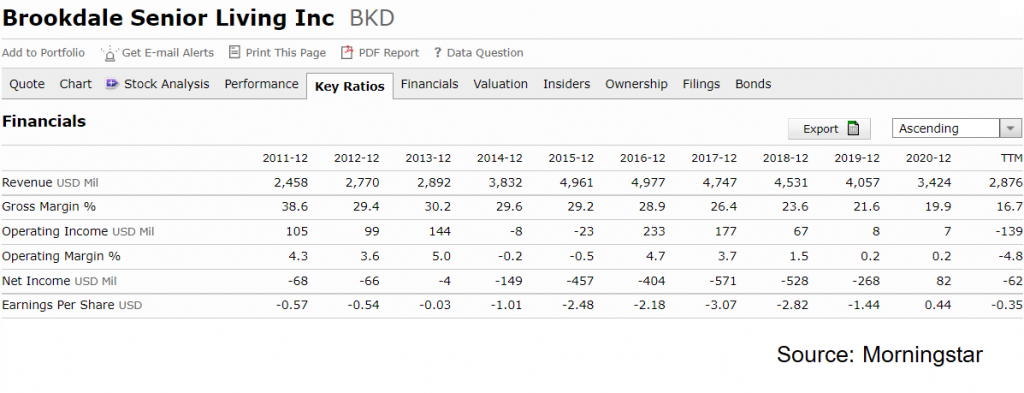
Task: Switch to the Bonds tab
Action: click(x=753, y=84)
